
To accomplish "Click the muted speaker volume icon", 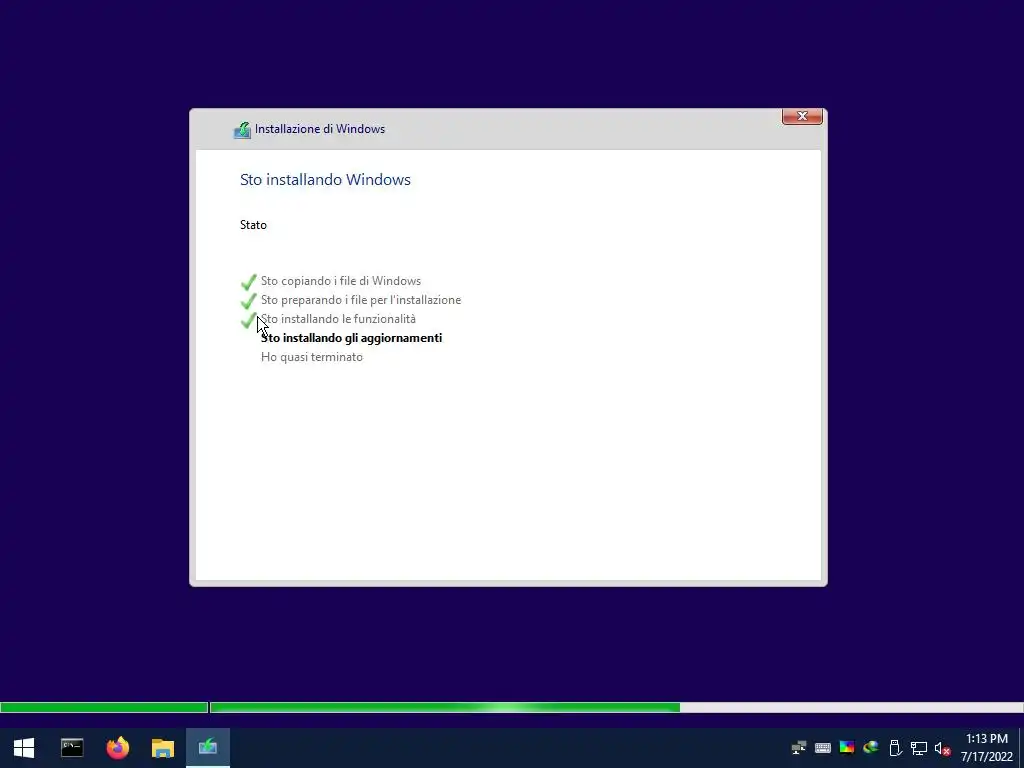I will tap(942, 748).
